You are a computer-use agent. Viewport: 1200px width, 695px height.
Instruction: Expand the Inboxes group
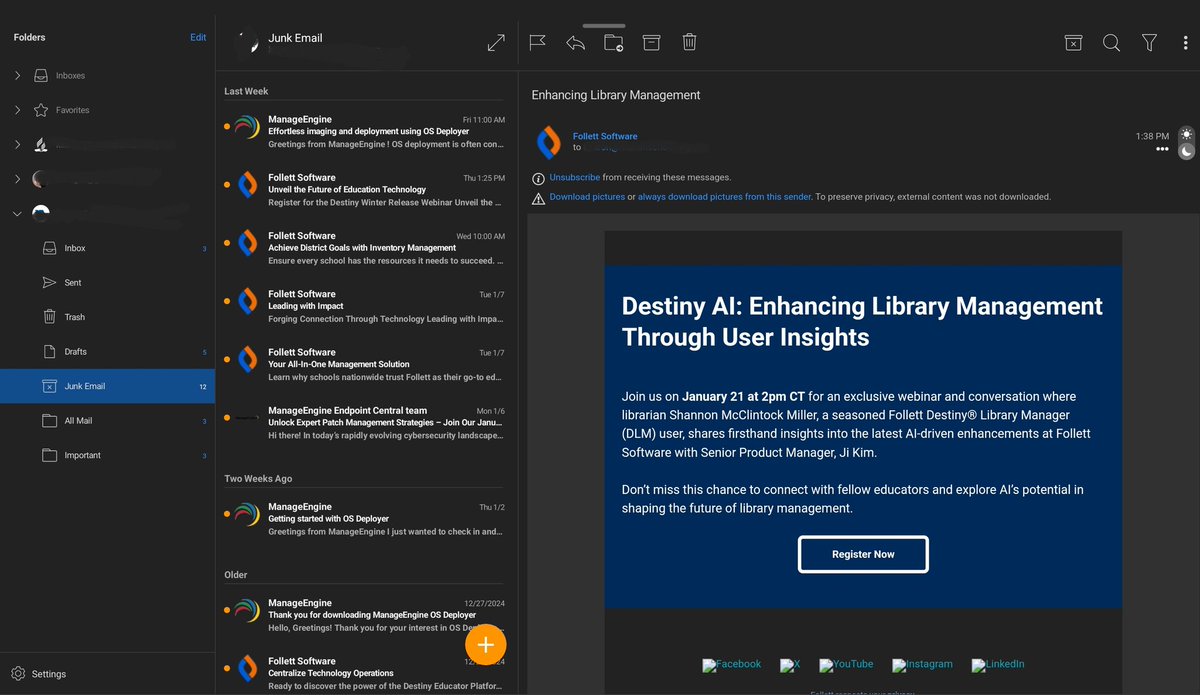pyautogui.click(x=17, y=75)
